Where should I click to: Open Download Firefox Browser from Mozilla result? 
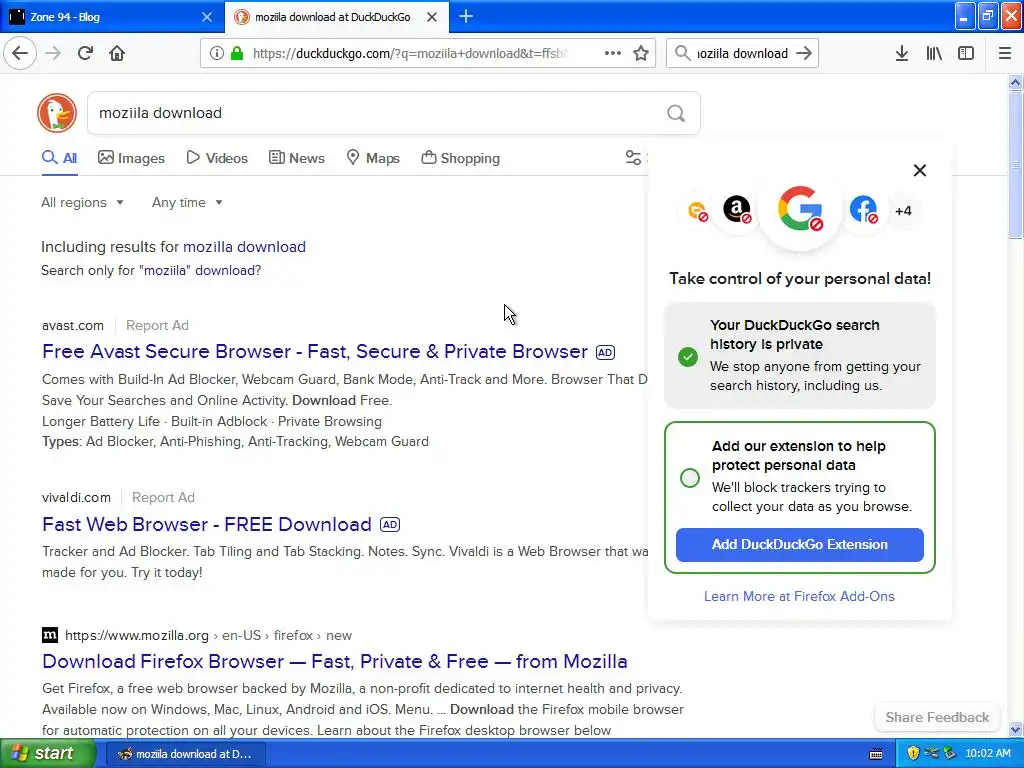pos(334,662)
